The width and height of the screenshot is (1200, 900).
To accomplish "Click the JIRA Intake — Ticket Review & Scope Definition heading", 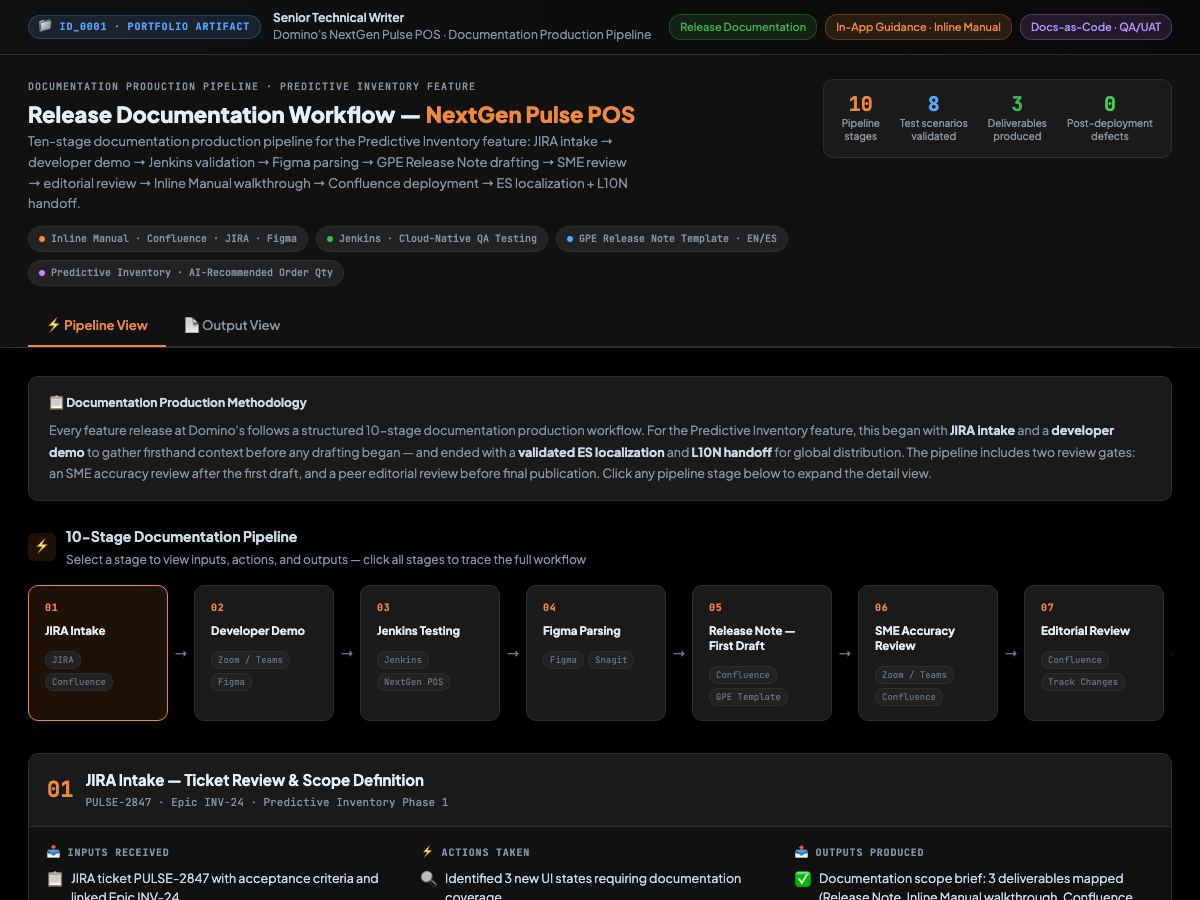I will (255, 780).
